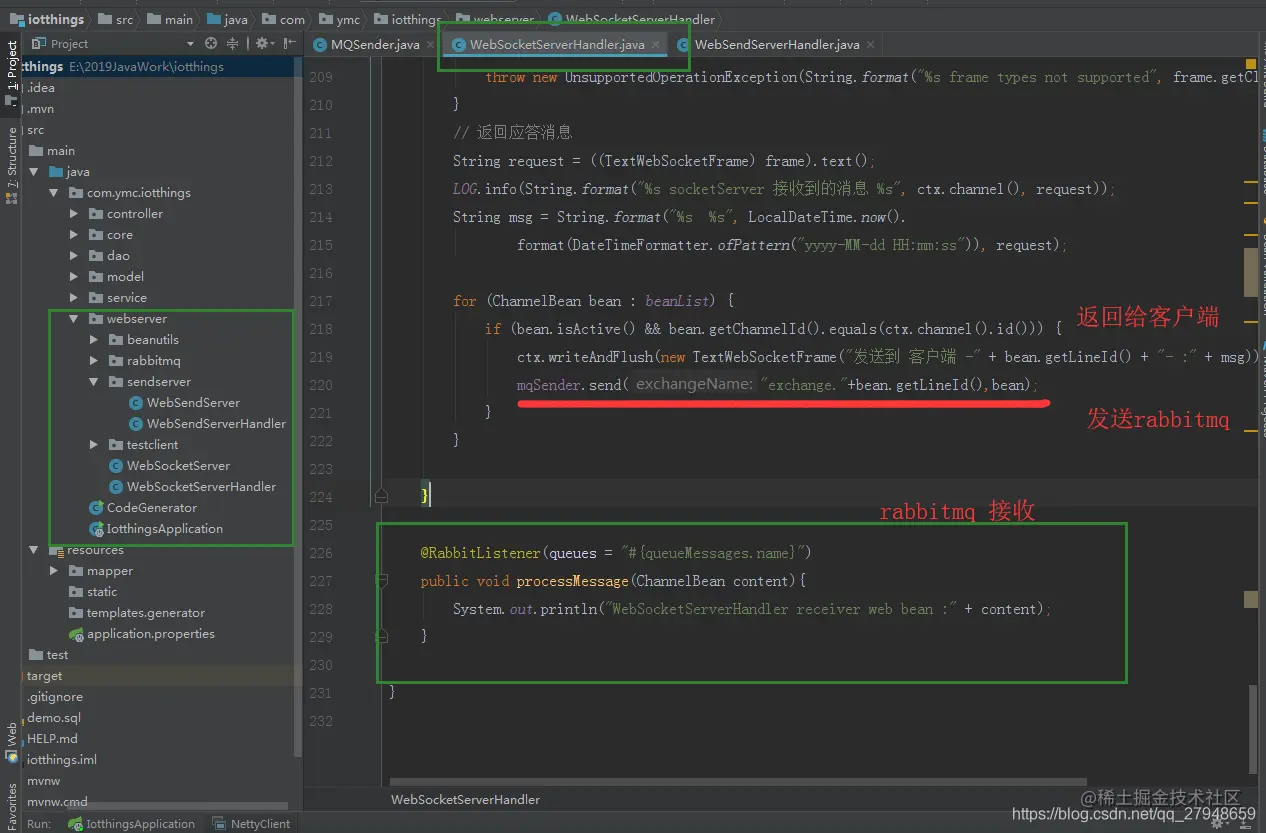This screenshot has height=833, width=1266.
Task: Open the Favorites tool window stripe
Action: (11, 805)
